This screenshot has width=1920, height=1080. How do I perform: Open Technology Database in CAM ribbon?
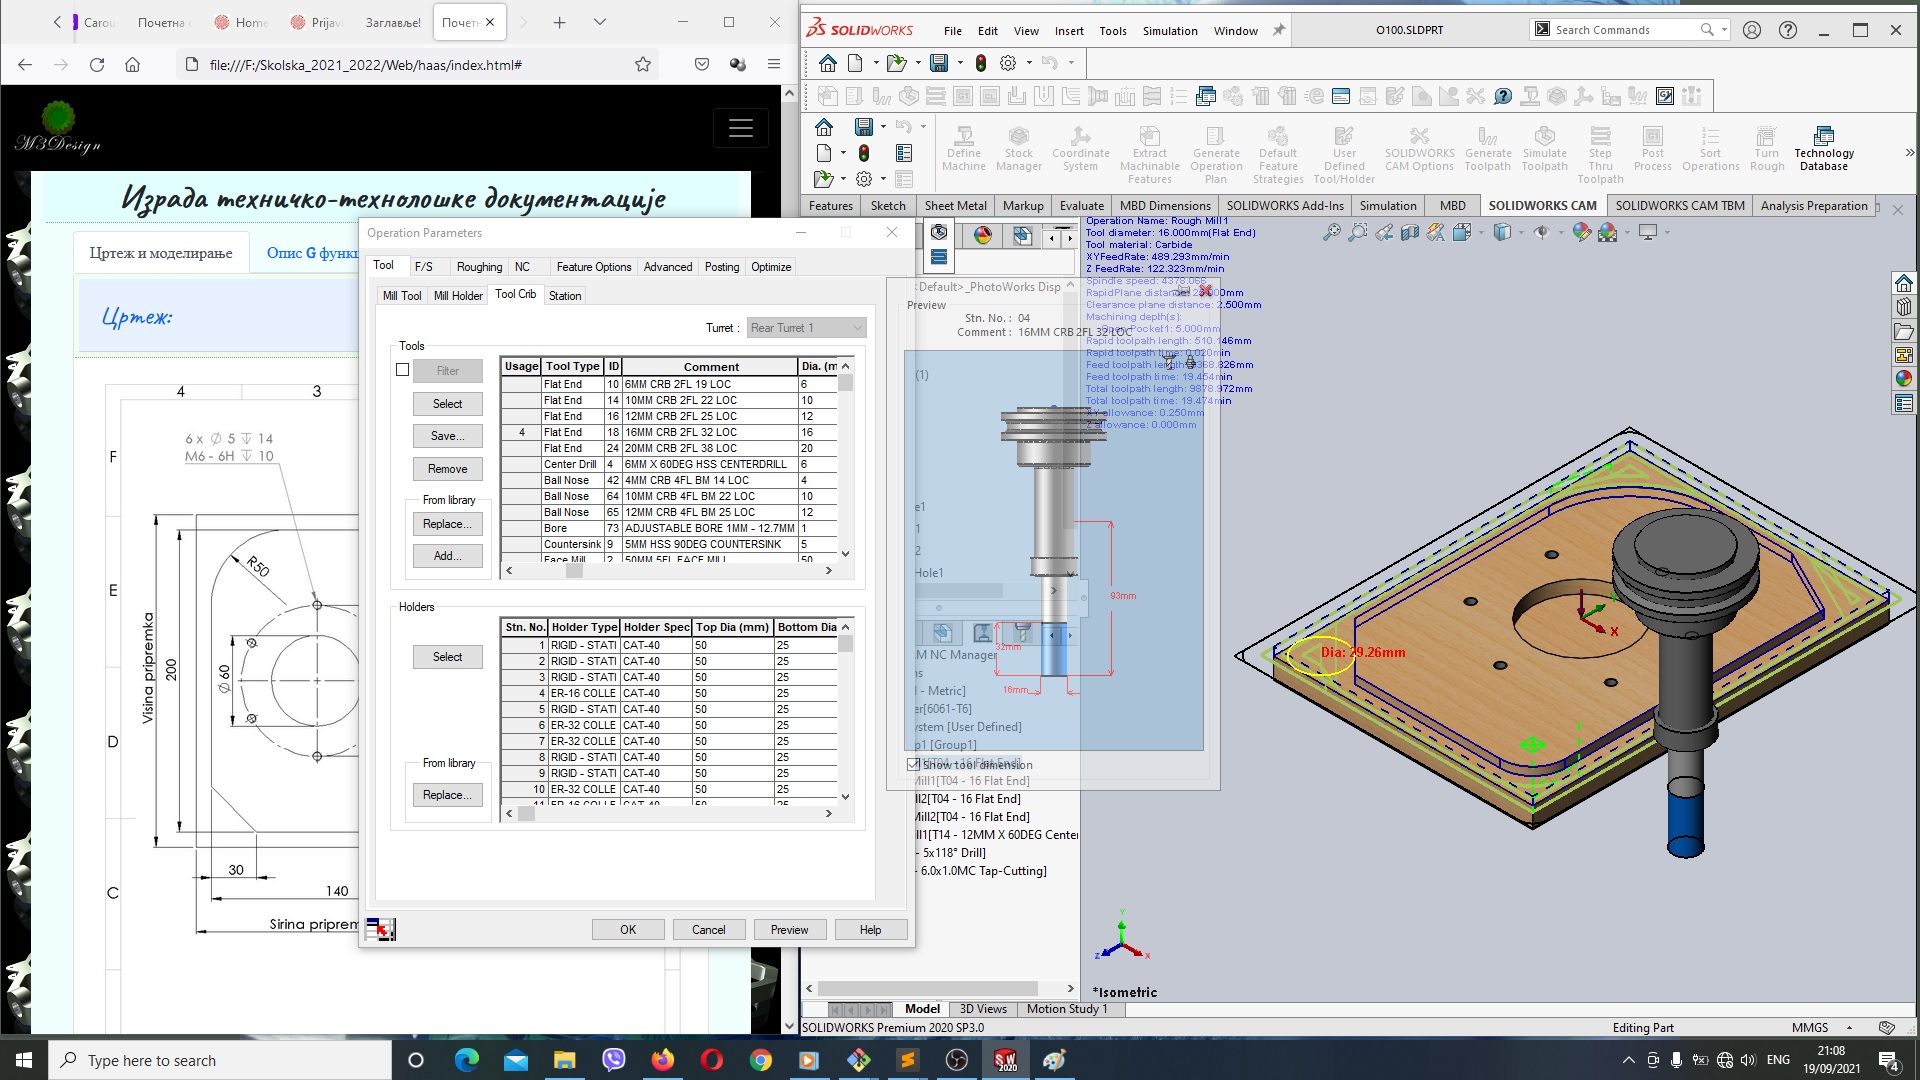(x=1823, y=148)
